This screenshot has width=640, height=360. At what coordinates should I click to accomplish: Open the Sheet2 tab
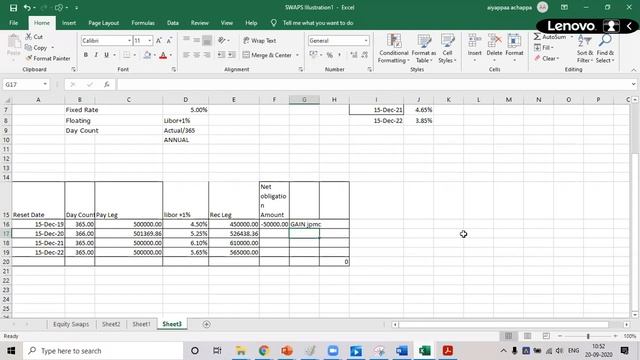pos(111,324)
